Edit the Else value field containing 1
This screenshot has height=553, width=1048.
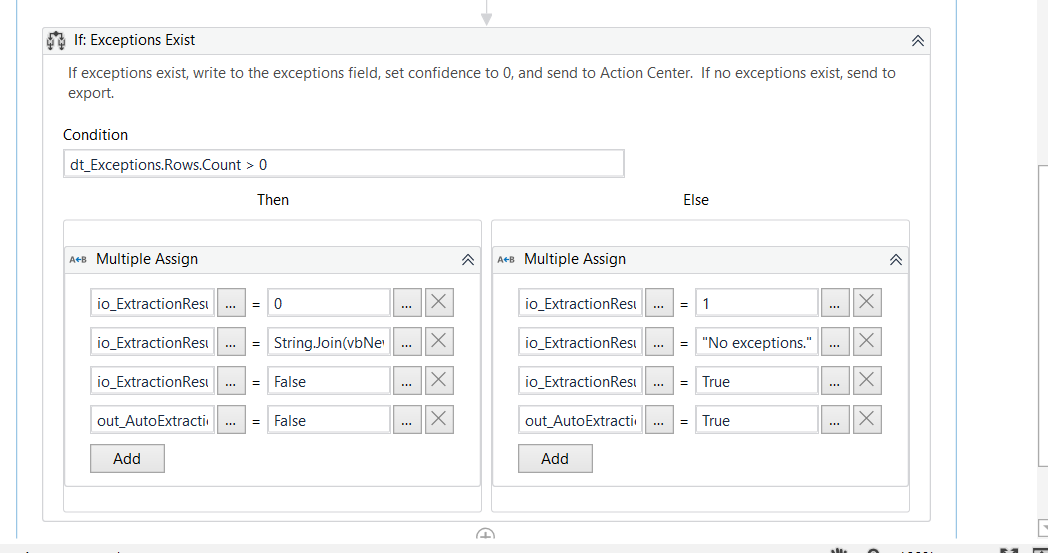tap(756, 303)
